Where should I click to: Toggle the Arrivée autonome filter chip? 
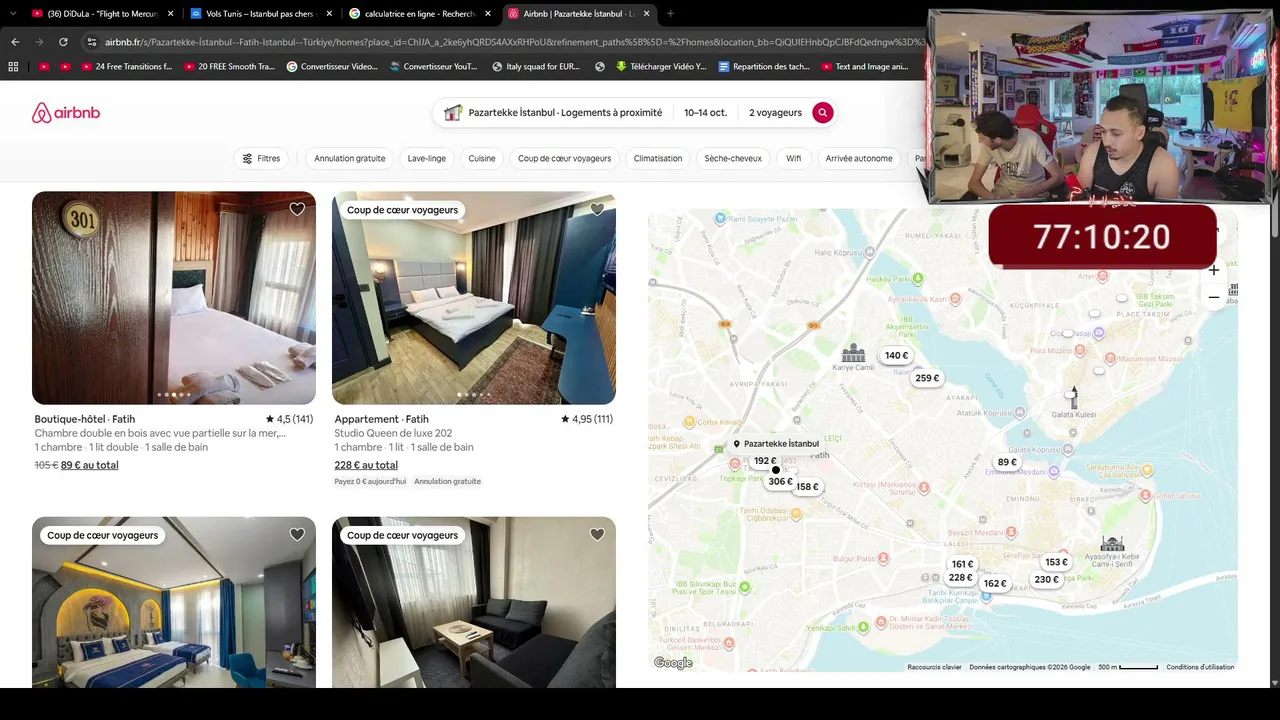[x=859, y=158]
